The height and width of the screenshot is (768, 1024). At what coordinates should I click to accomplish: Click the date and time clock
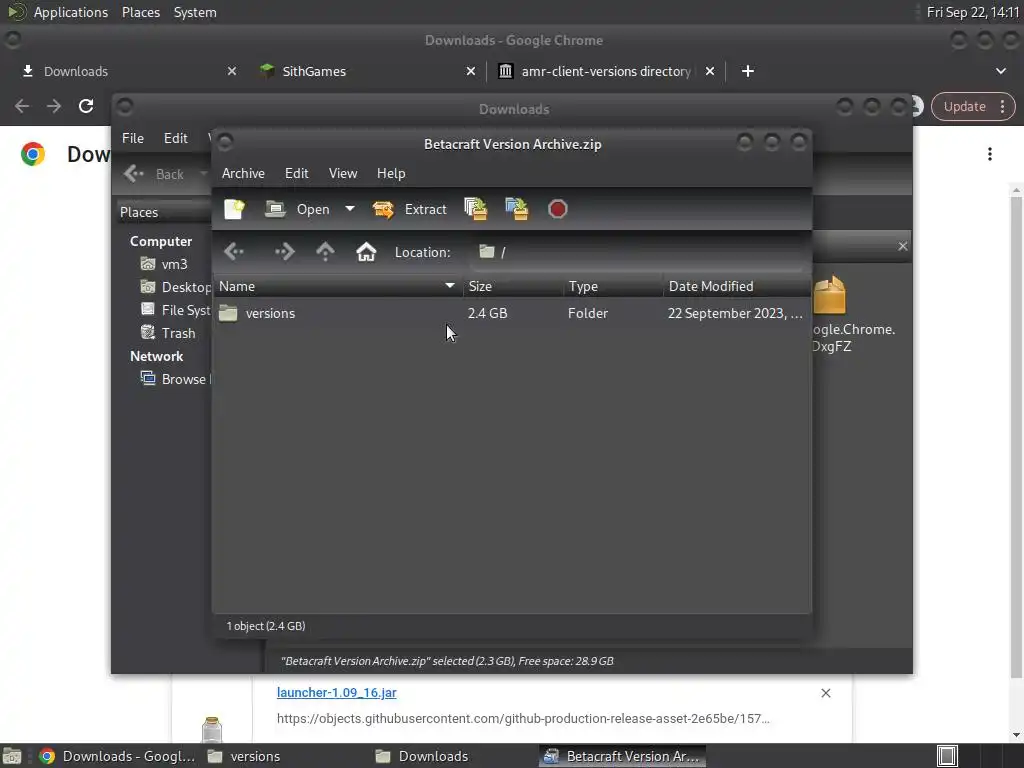[x=973, y=12]
